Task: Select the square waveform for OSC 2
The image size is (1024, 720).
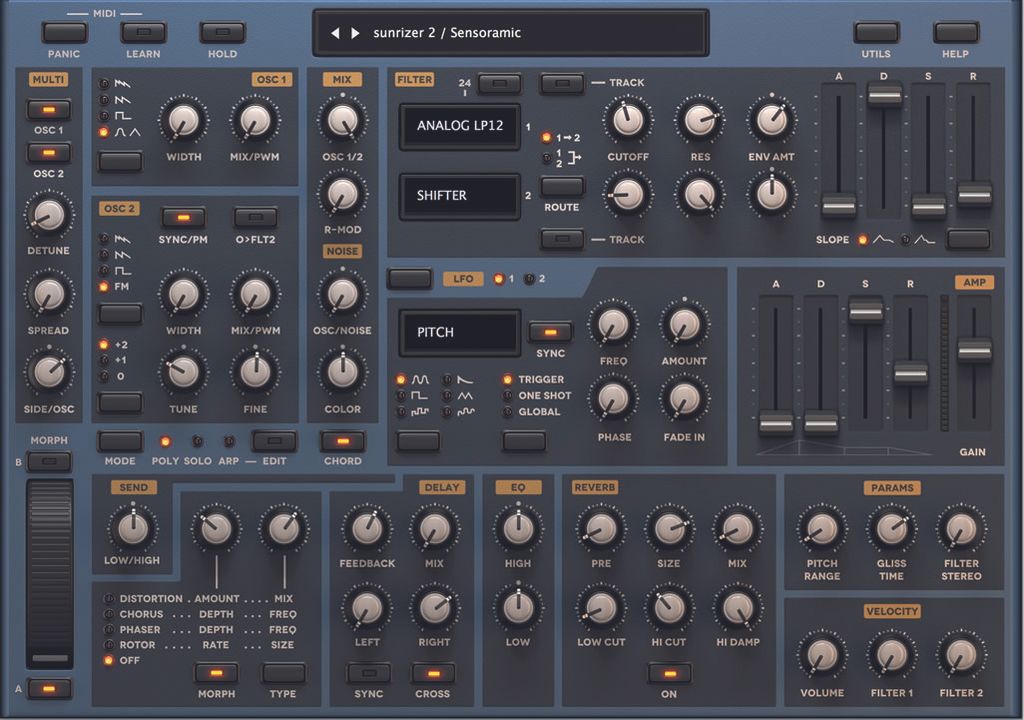Action: coord(103,270)
